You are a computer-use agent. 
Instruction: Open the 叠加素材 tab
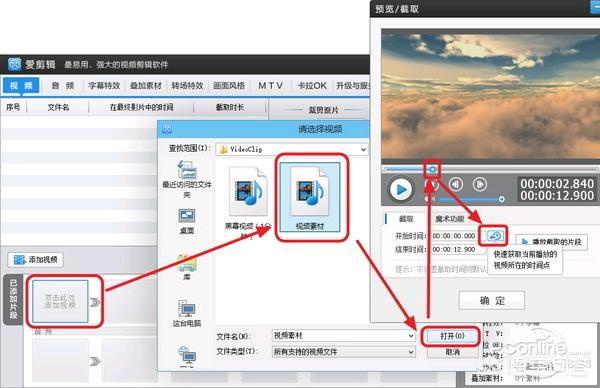coord(146,85)
